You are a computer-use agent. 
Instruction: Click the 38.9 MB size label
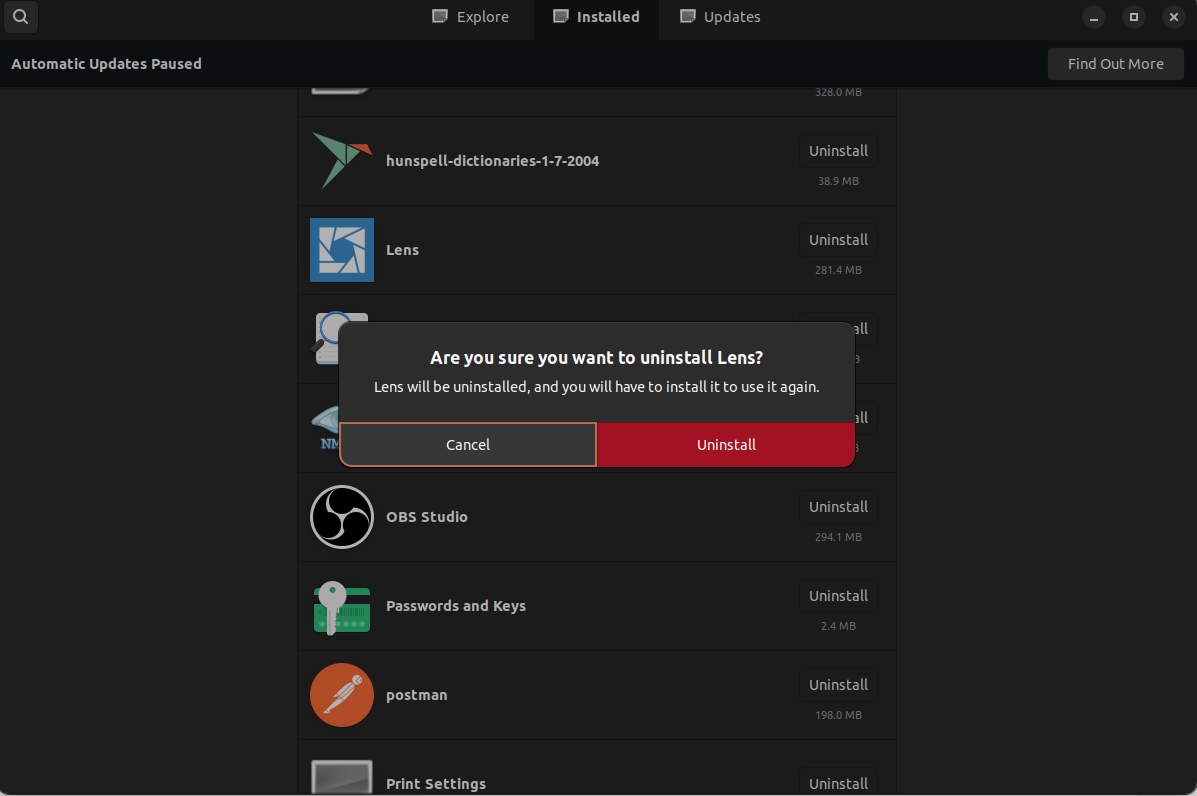pyautogui.click(x=838, y=182)
